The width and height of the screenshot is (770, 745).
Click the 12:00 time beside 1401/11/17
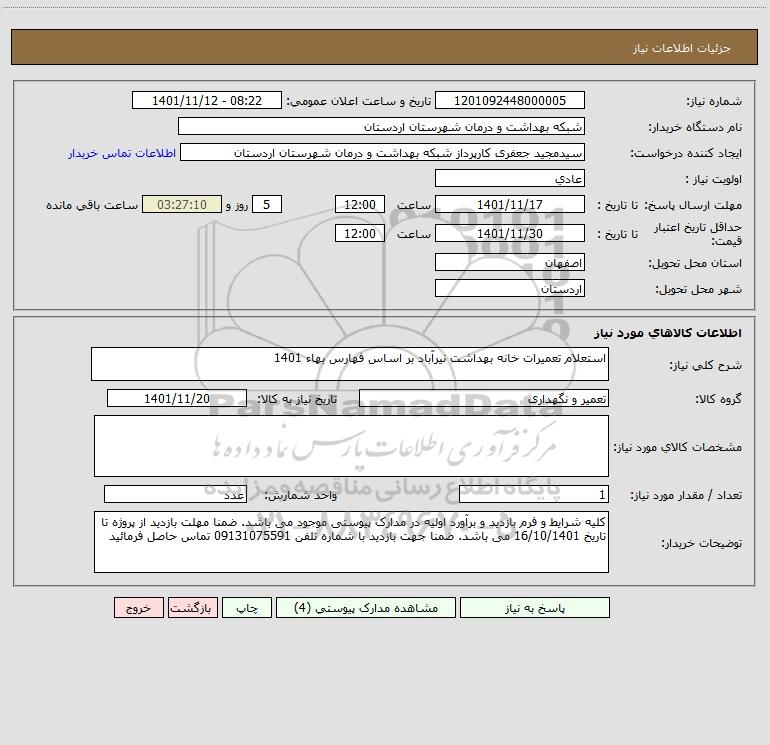(359, 204)
